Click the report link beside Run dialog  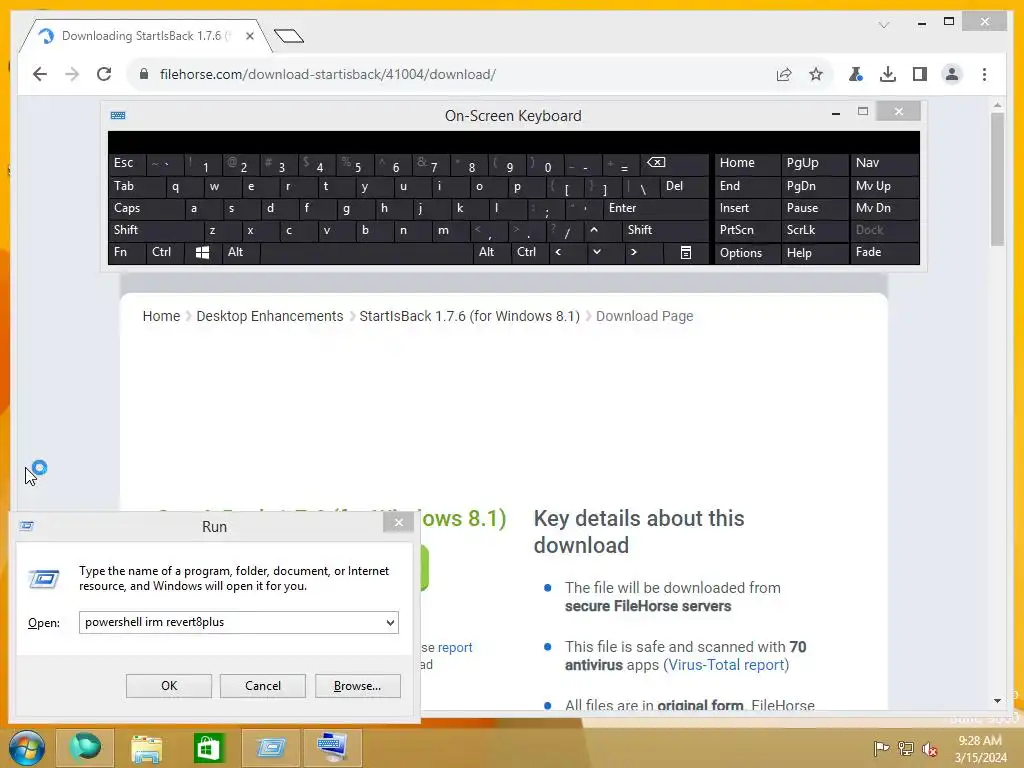point(455,647)
